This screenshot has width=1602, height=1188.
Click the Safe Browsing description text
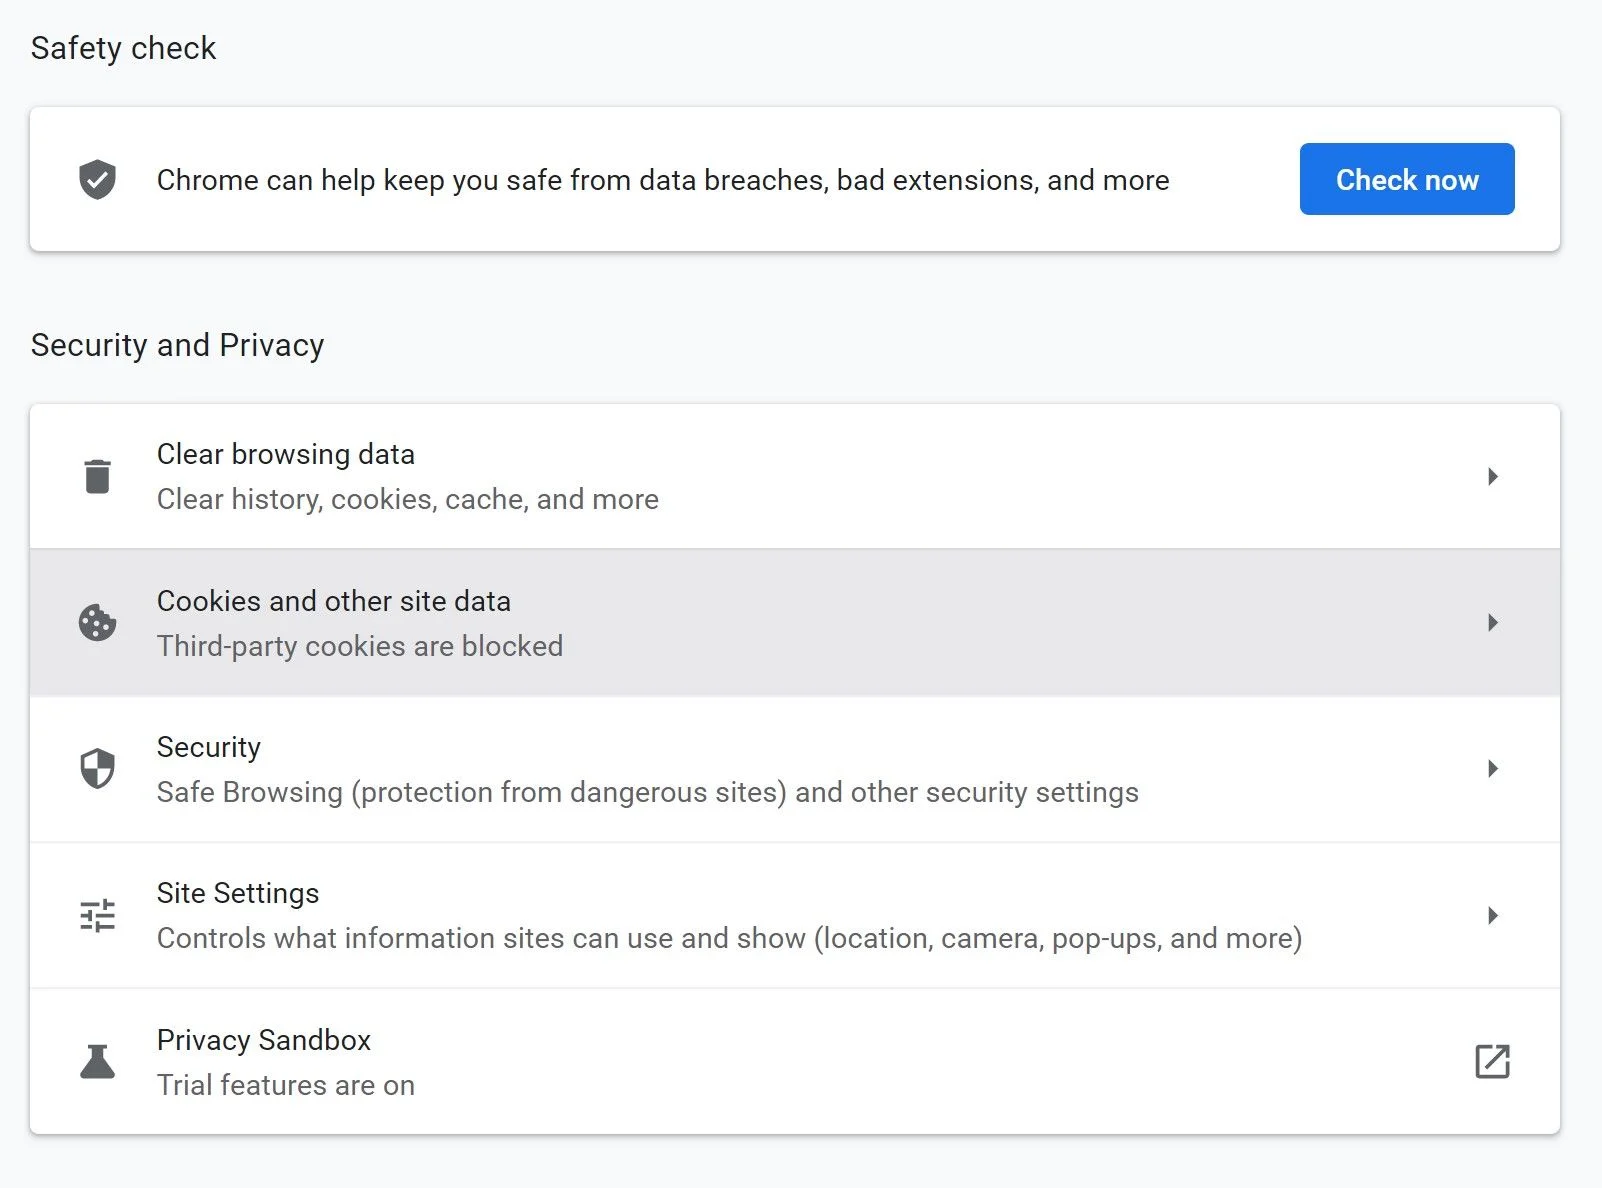click(x=647, y=792)
